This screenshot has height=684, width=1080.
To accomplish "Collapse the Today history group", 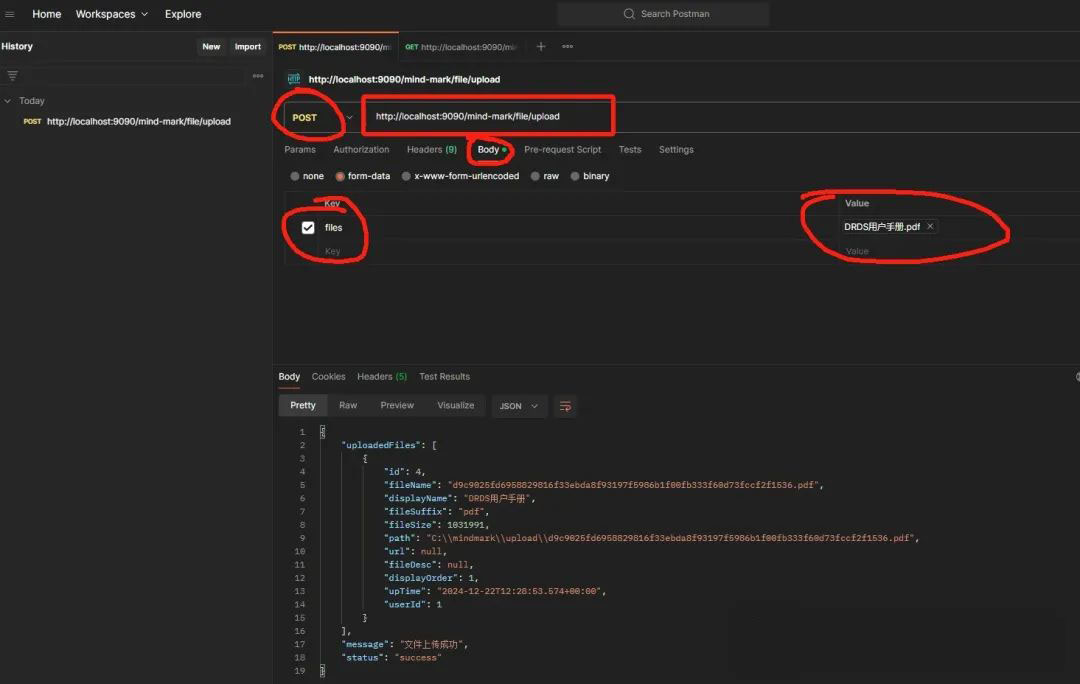I will click(8, 101).
